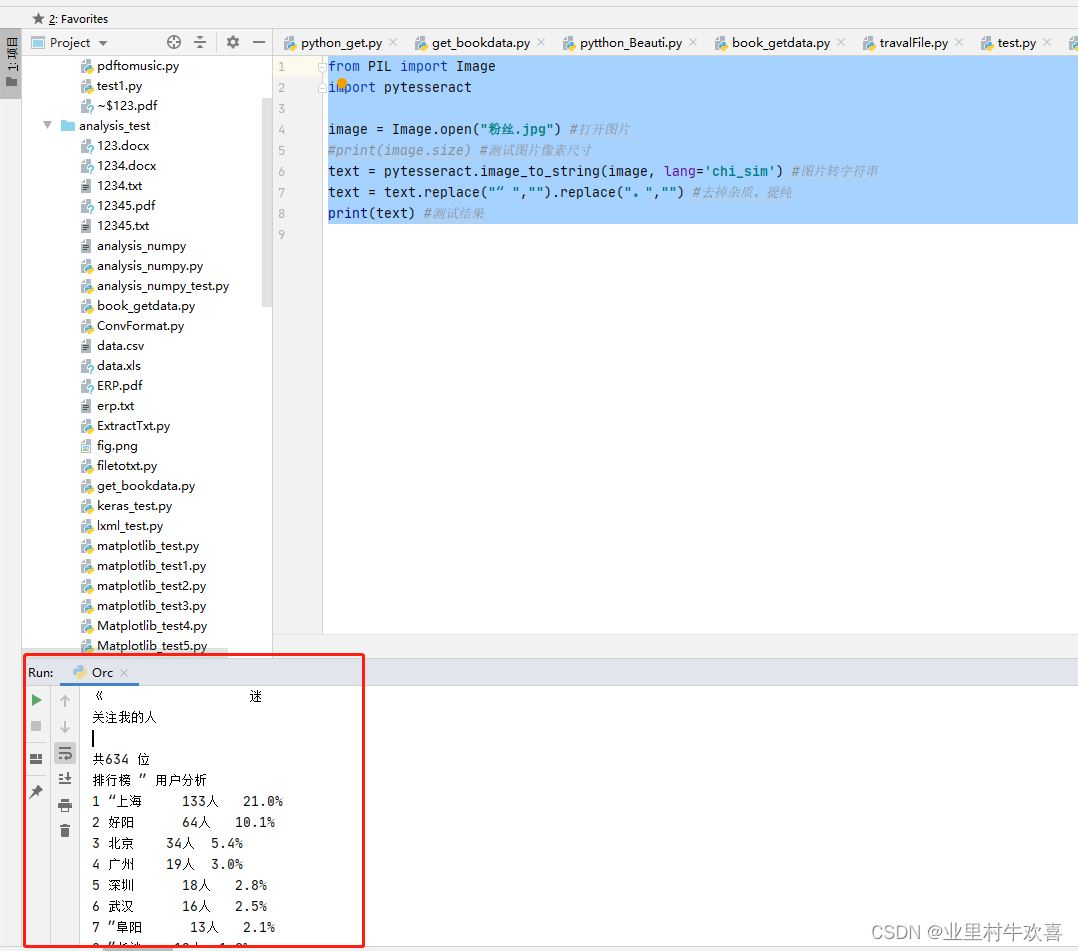Toggle the Pin Tab icon in Run panel
1078x951 pixels.
coord(37,791)
